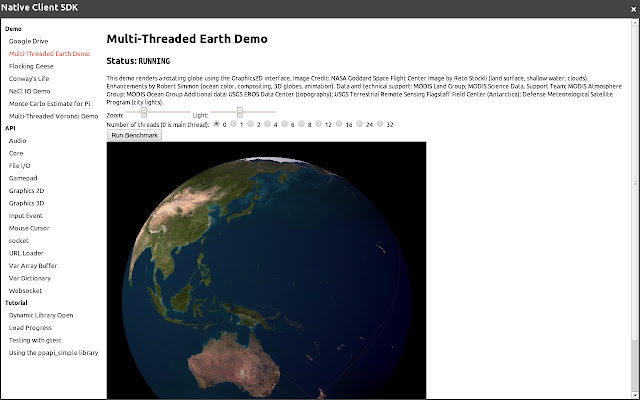
Task: Open the Google Drive demo
Action: click(28, 41)
